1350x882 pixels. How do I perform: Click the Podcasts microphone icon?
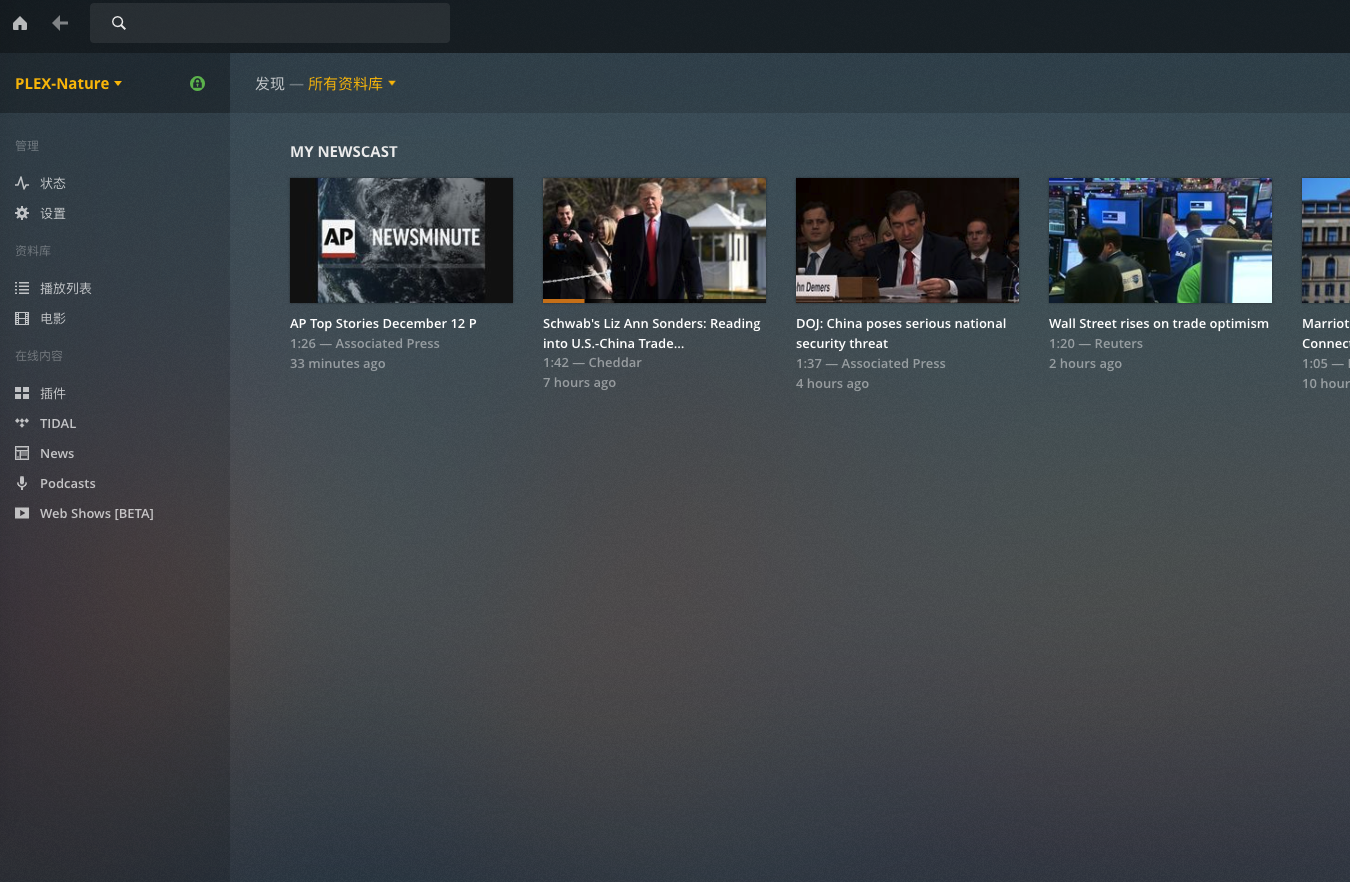coord(22,483)
